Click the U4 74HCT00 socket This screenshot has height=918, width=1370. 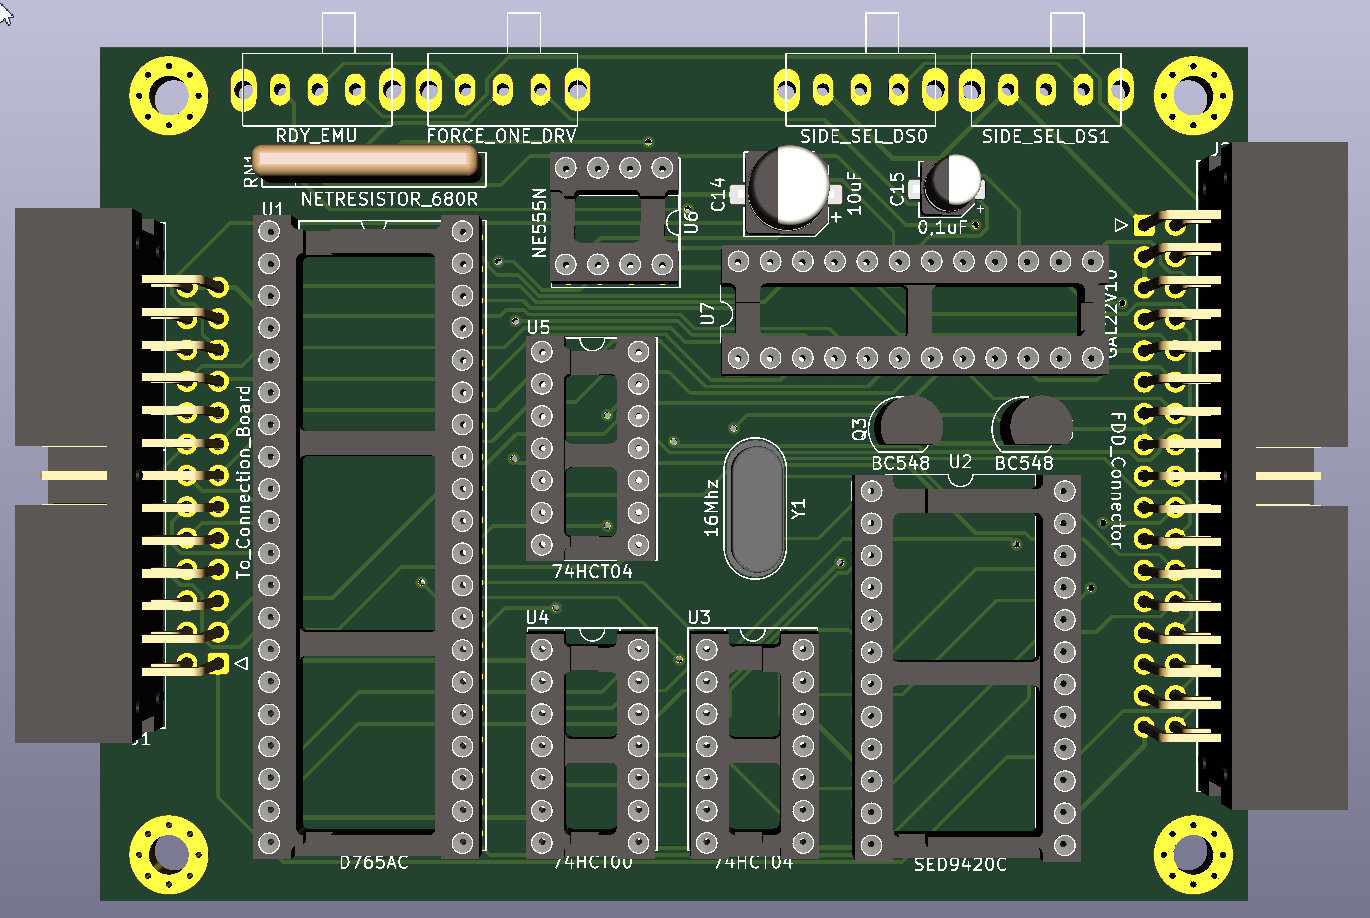pyautogui.click(x=592, y=742)
